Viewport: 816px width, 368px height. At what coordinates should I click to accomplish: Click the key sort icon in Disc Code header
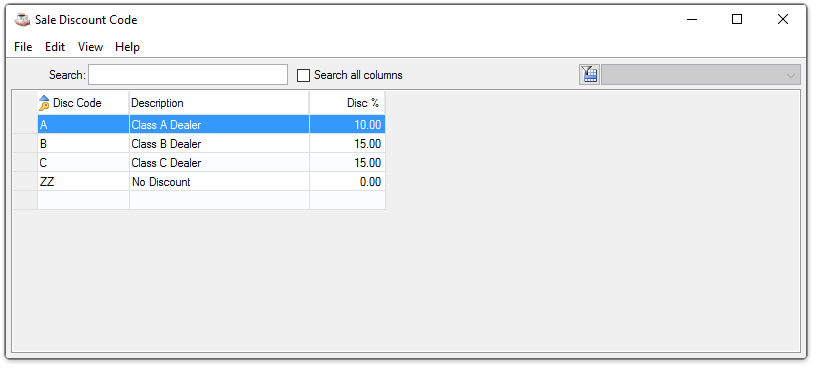point(44,103)
